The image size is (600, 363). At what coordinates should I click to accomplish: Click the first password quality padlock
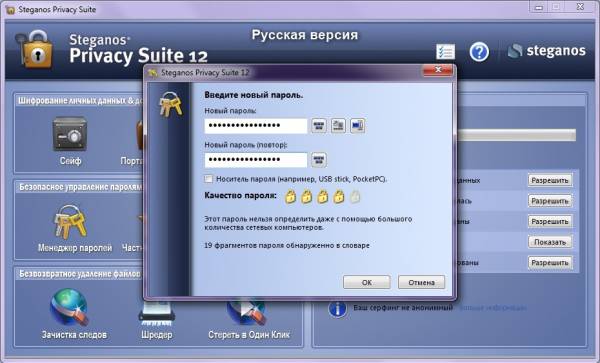tap(290, 197)
